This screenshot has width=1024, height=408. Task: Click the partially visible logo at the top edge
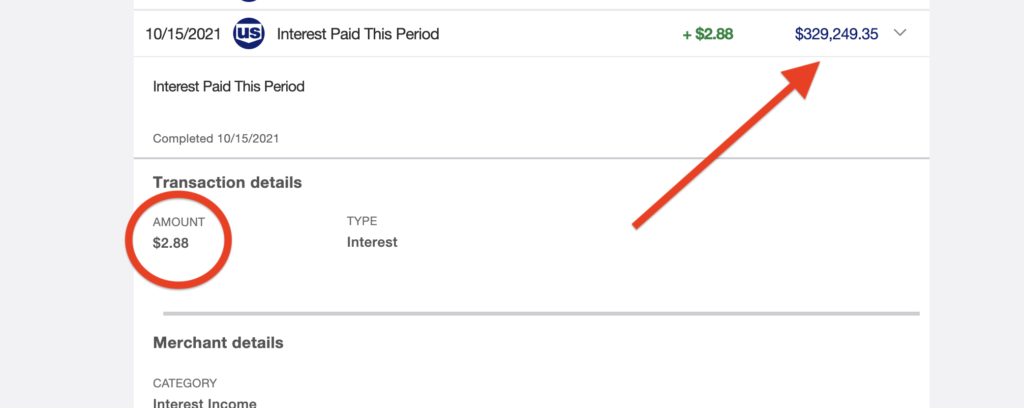click(x=249, y=2)
